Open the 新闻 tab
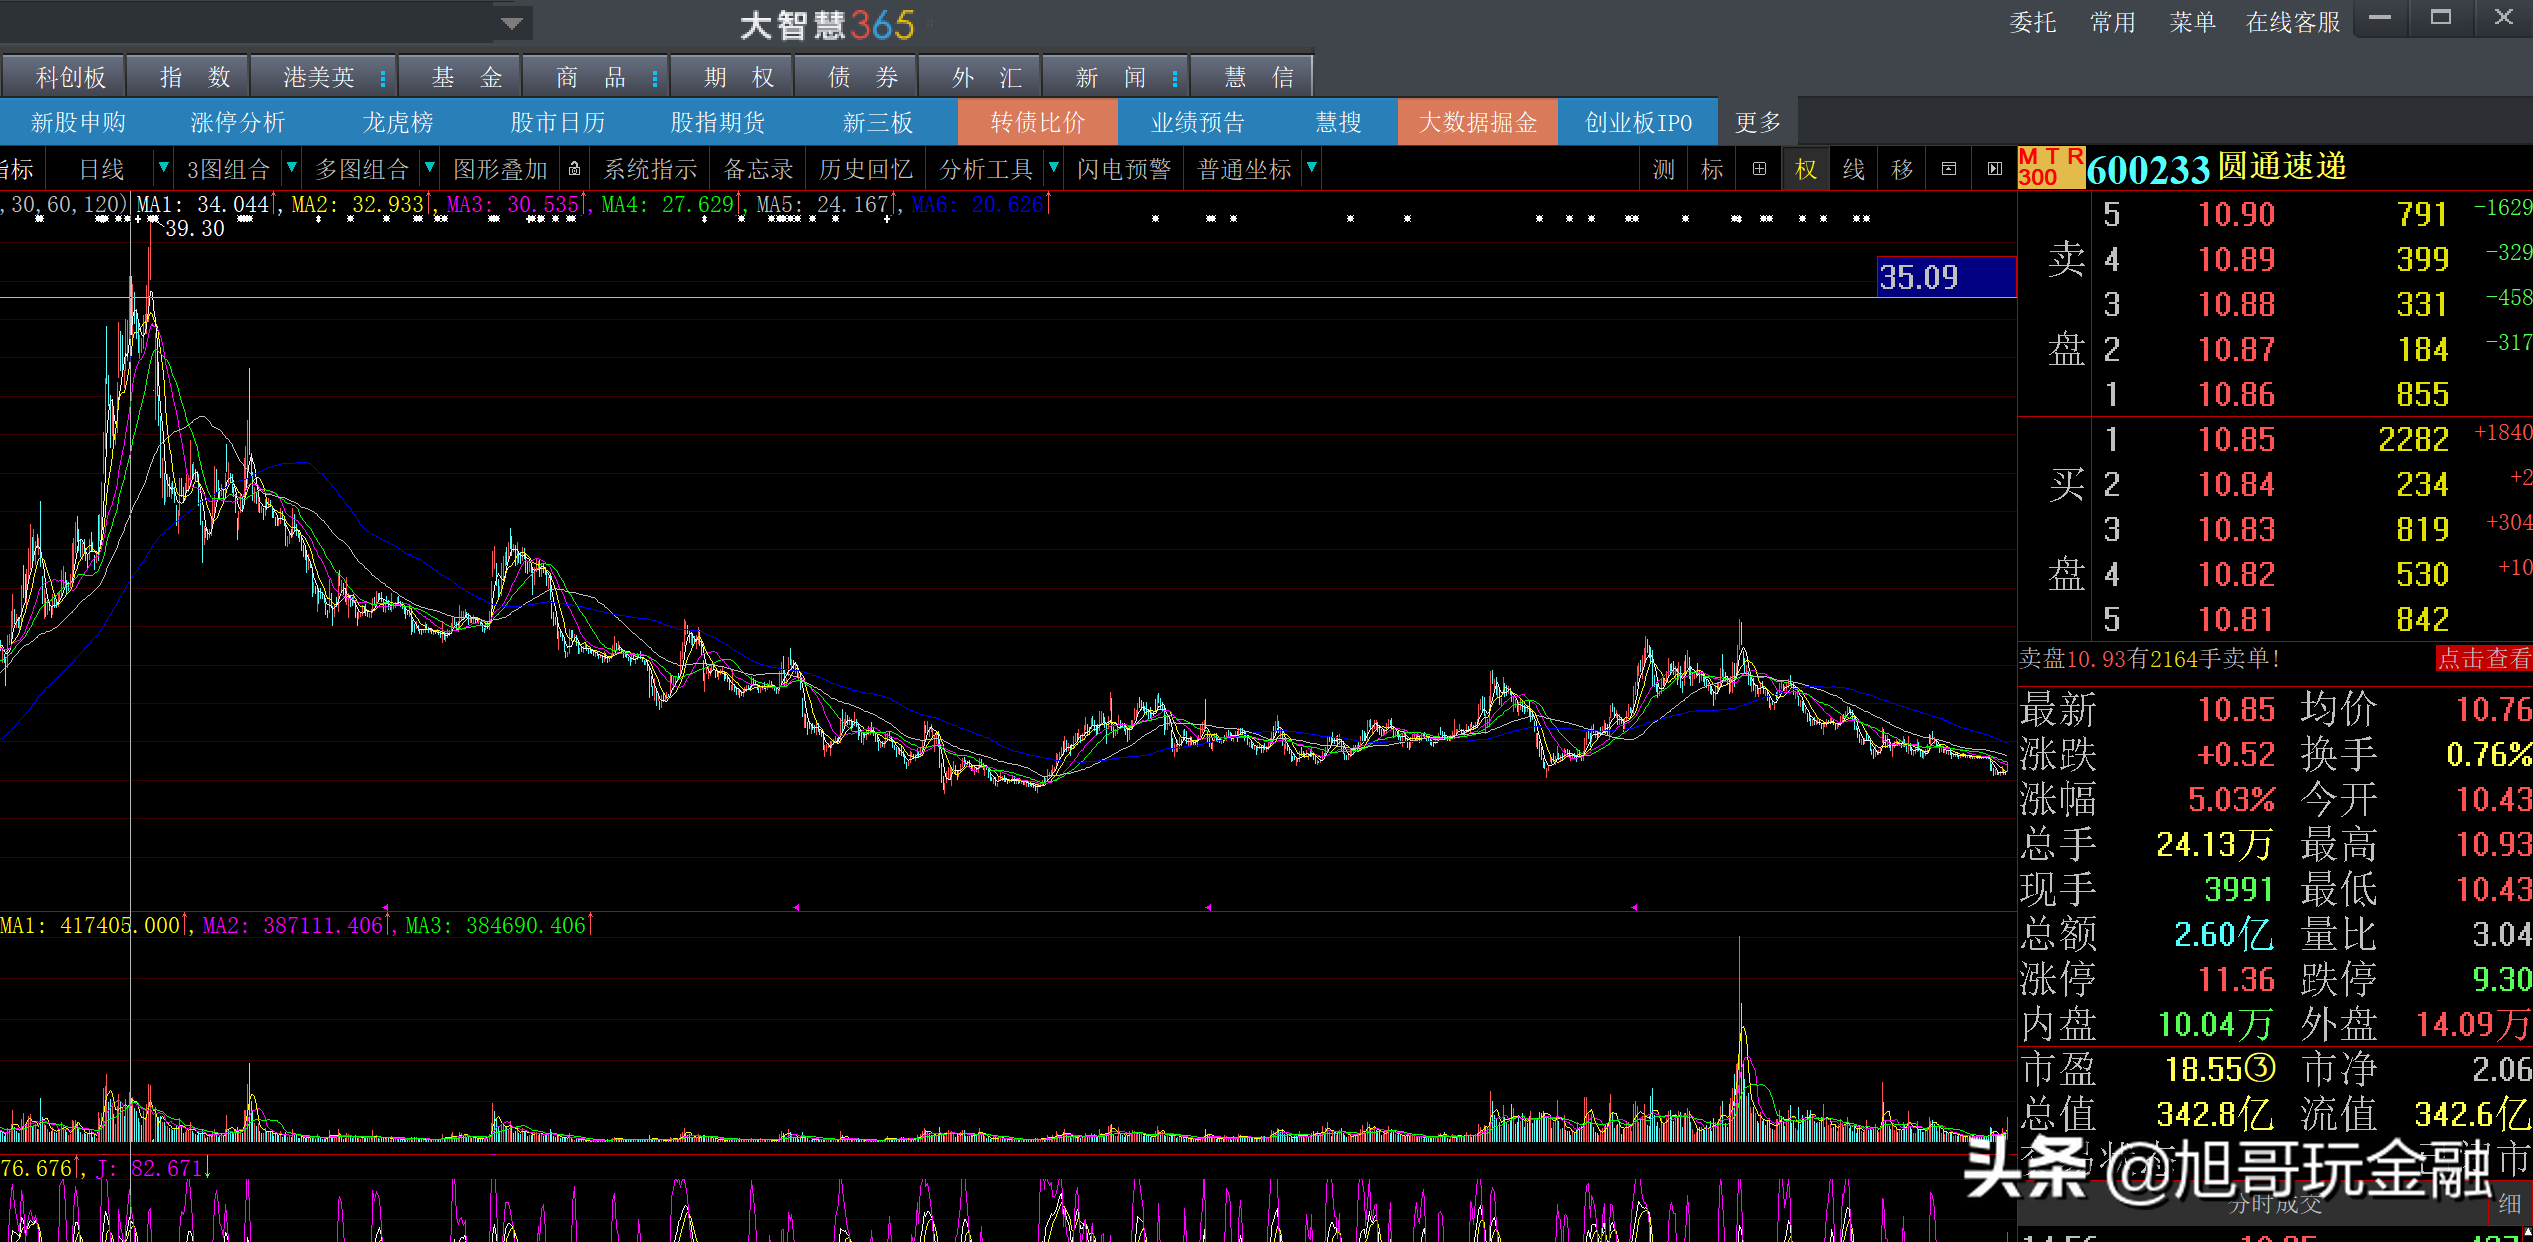 1110,77
